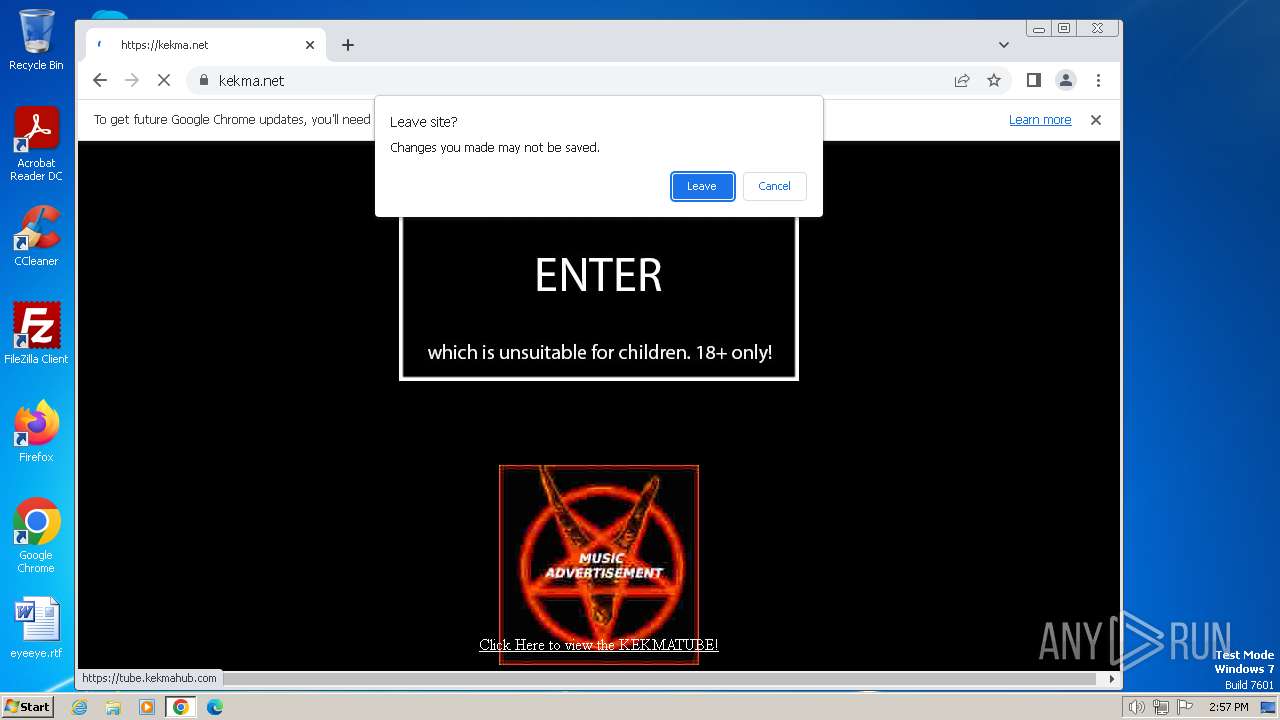
Task: Open the Windows Start menu
Action: click(27, 707)
